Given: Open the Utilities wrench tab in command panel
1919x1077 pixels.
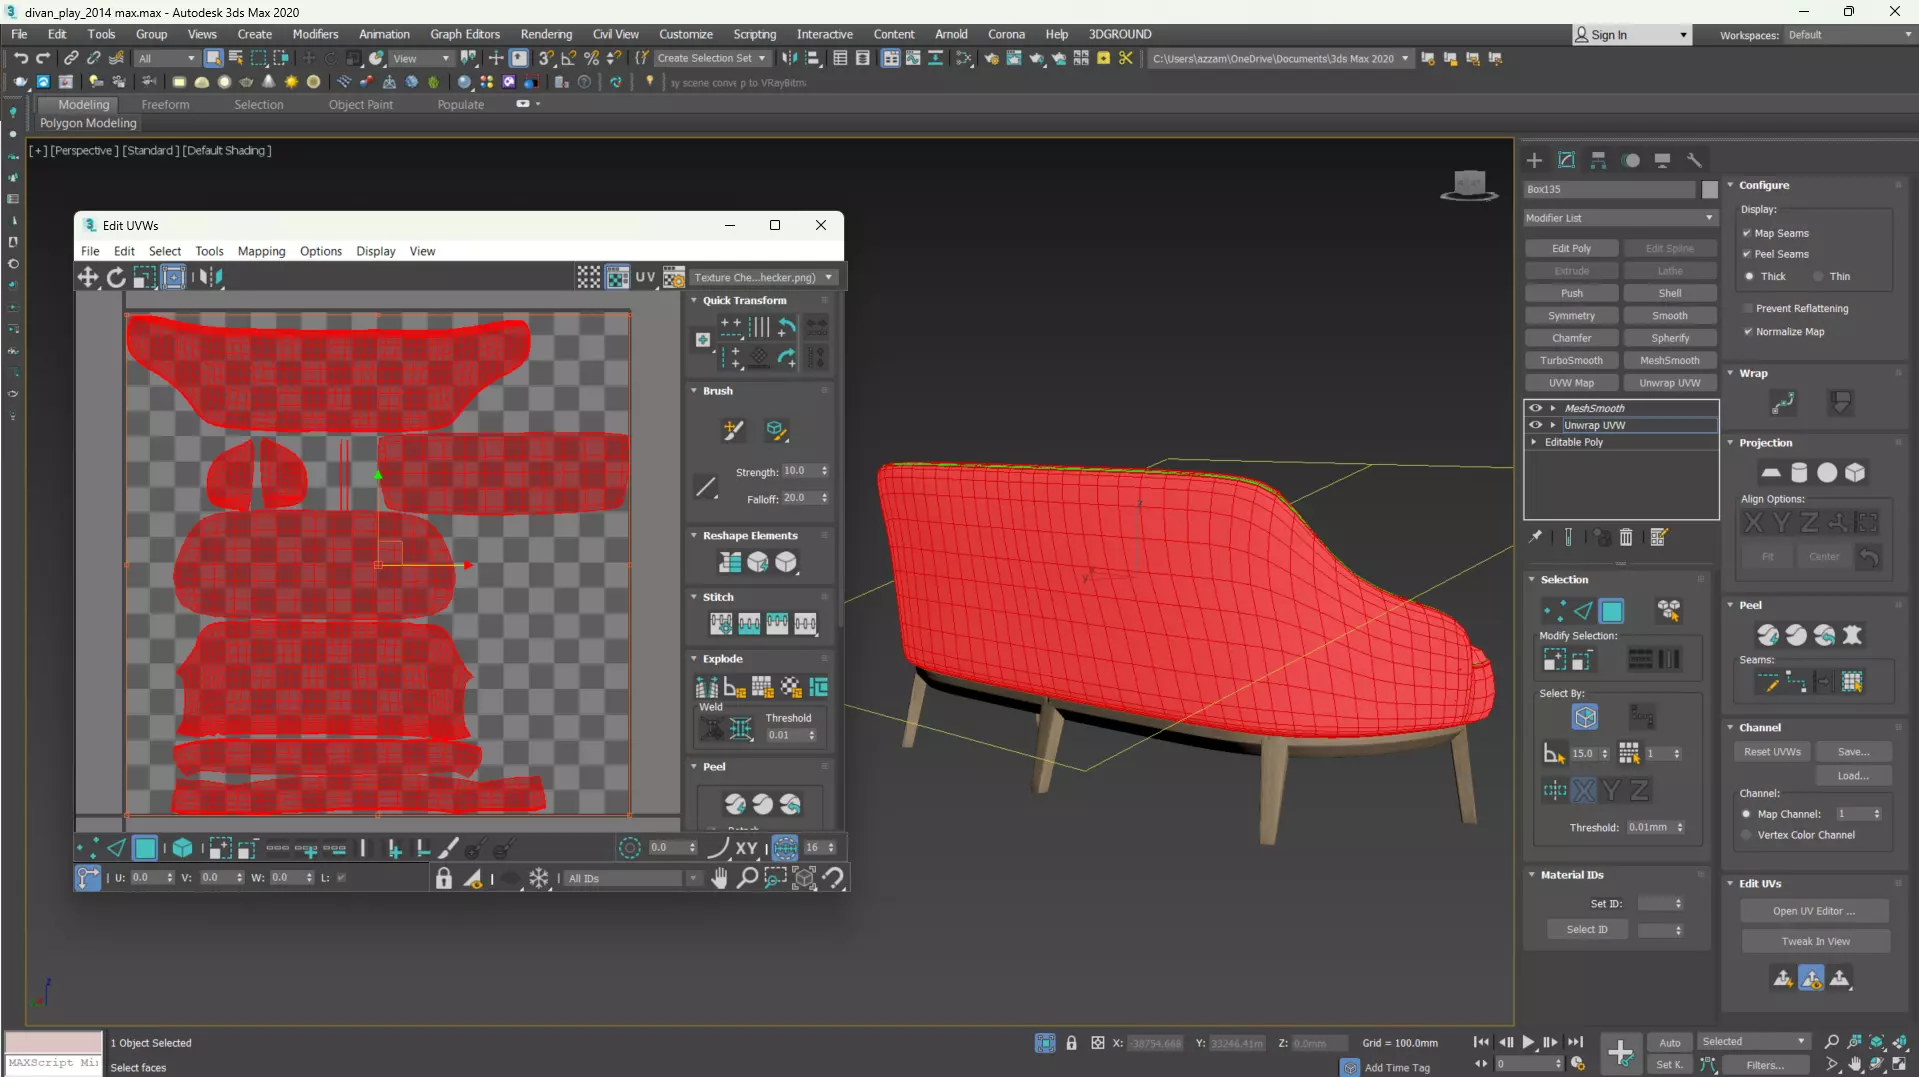Looking at the screenshot, I should [x=1694, y=160].
